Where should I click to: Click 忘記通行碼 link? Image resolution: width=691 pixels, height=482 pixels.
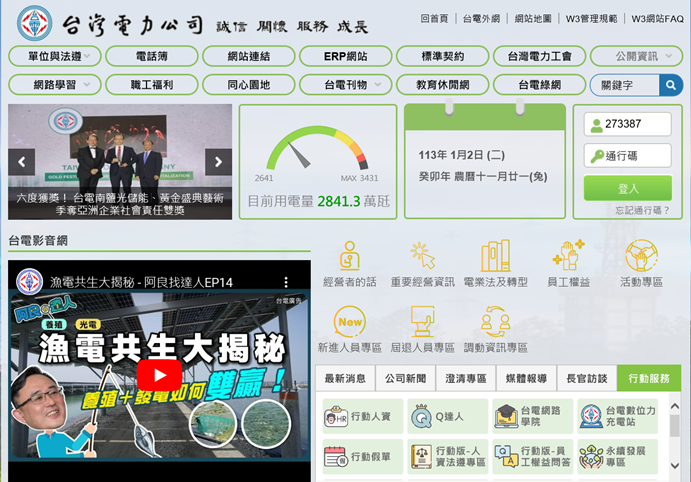tap(643, 211)
